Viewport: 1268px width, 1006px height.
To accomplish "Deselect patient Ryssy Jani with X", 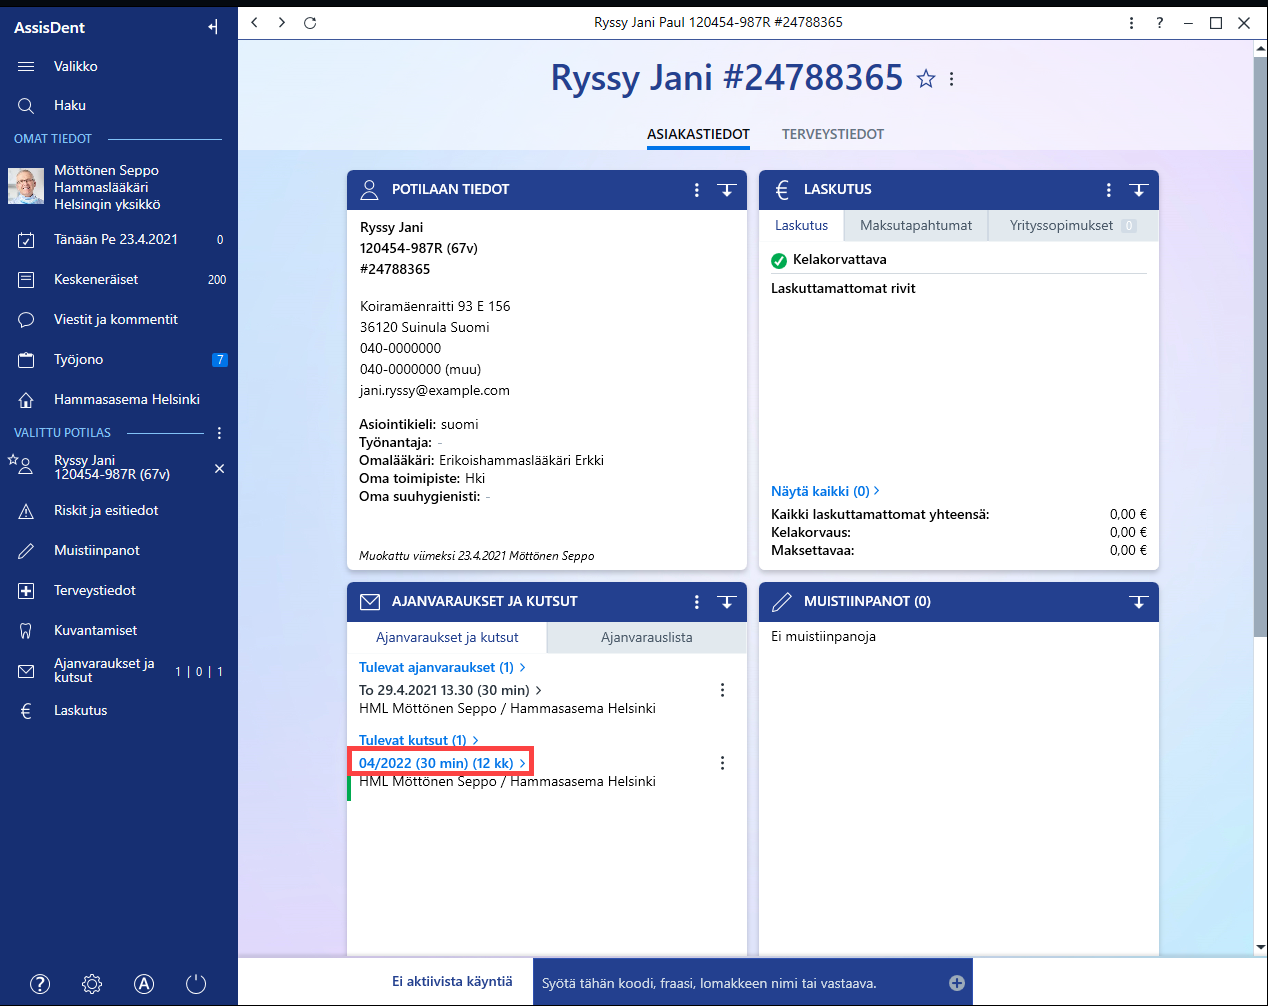I will click(x=219, y=468).
